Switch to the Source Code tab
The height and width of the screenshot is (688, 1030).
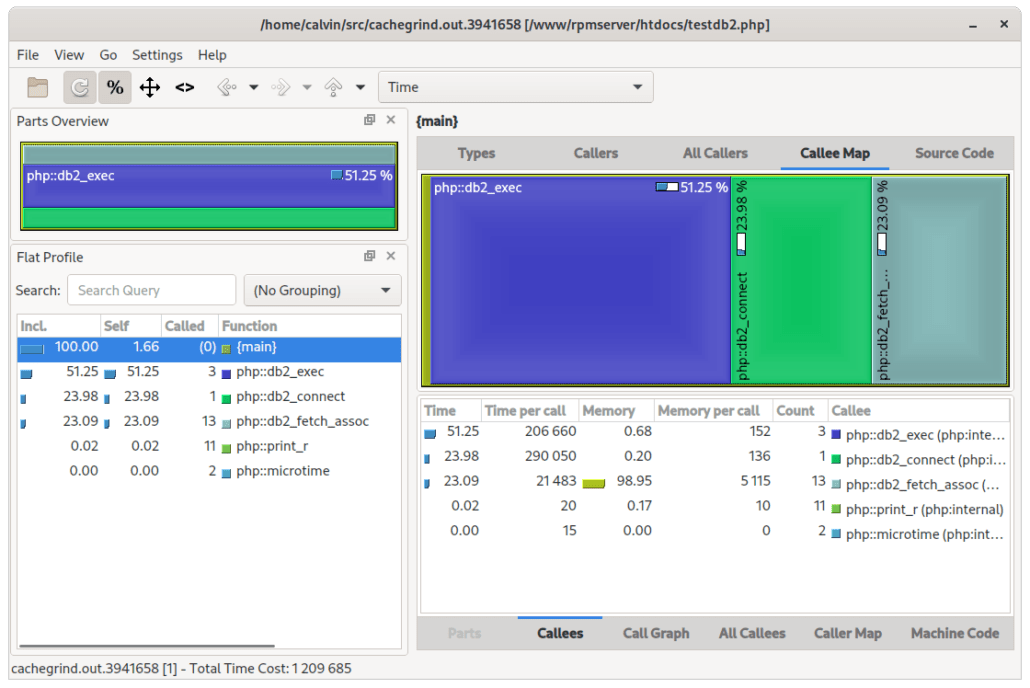tap(953, 153)
